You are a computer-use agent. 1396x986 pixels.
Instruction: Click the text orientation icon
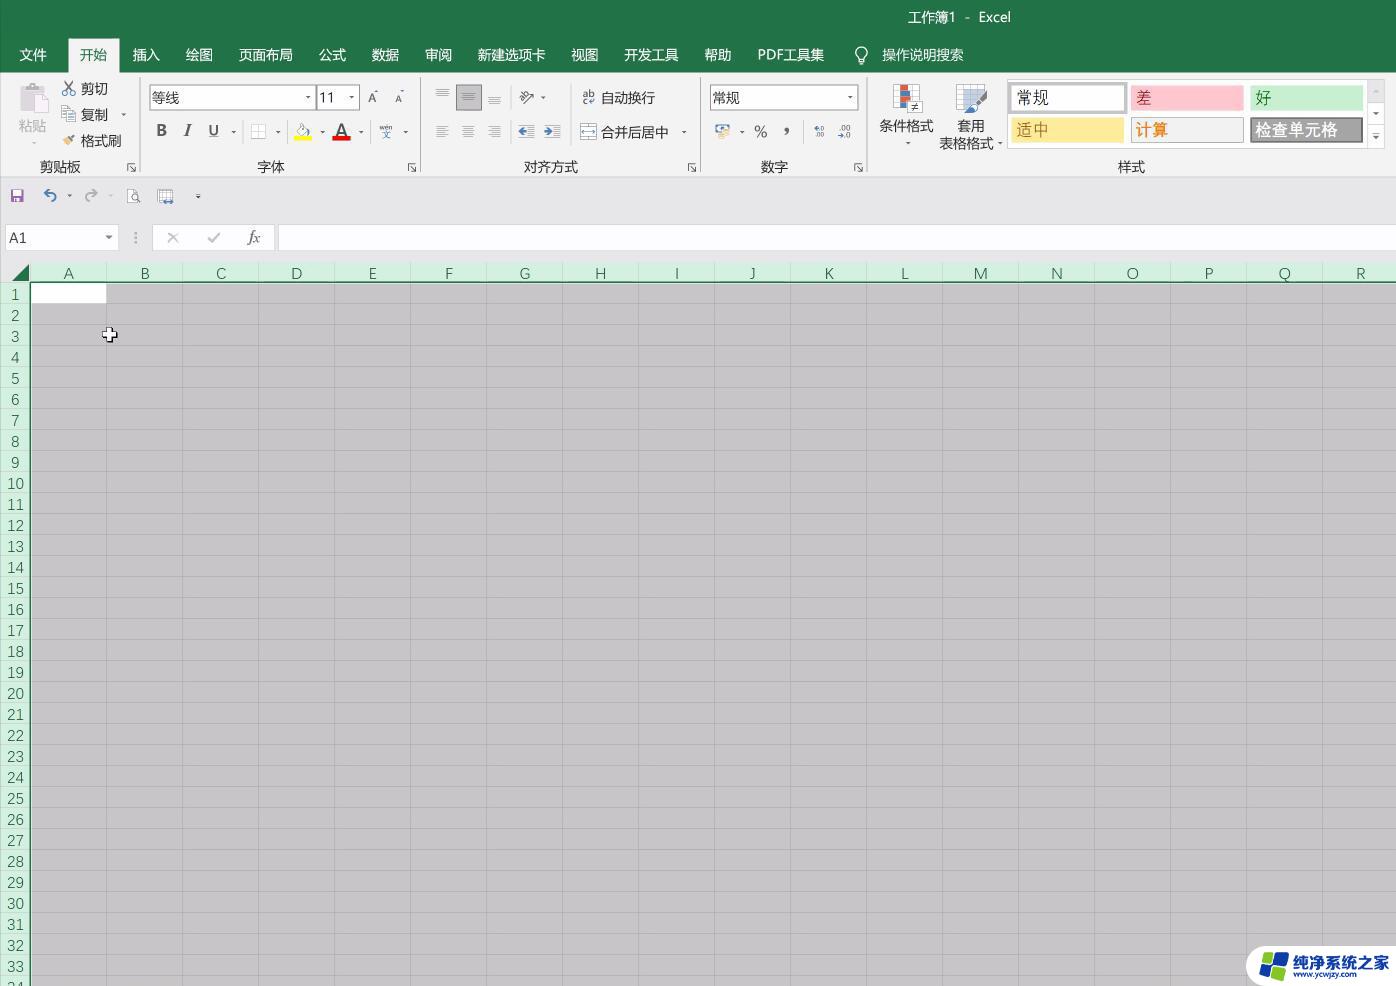coord(527,97)
